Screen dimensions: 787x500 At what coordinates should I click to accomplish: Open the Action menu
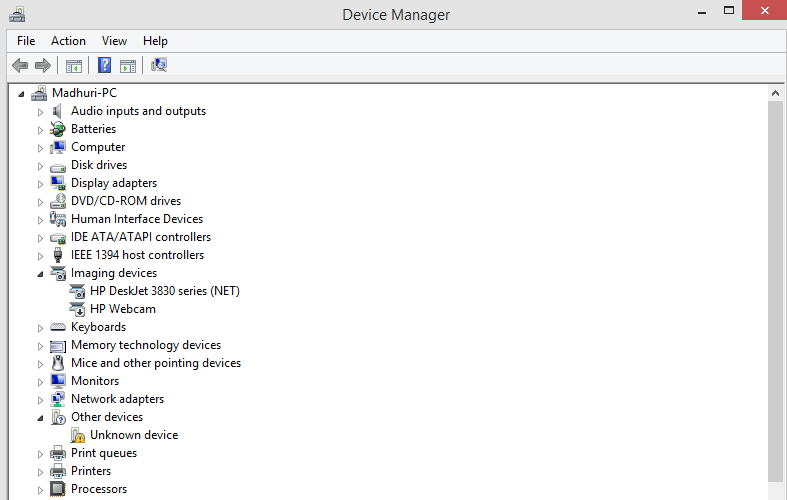coord(68,41)
